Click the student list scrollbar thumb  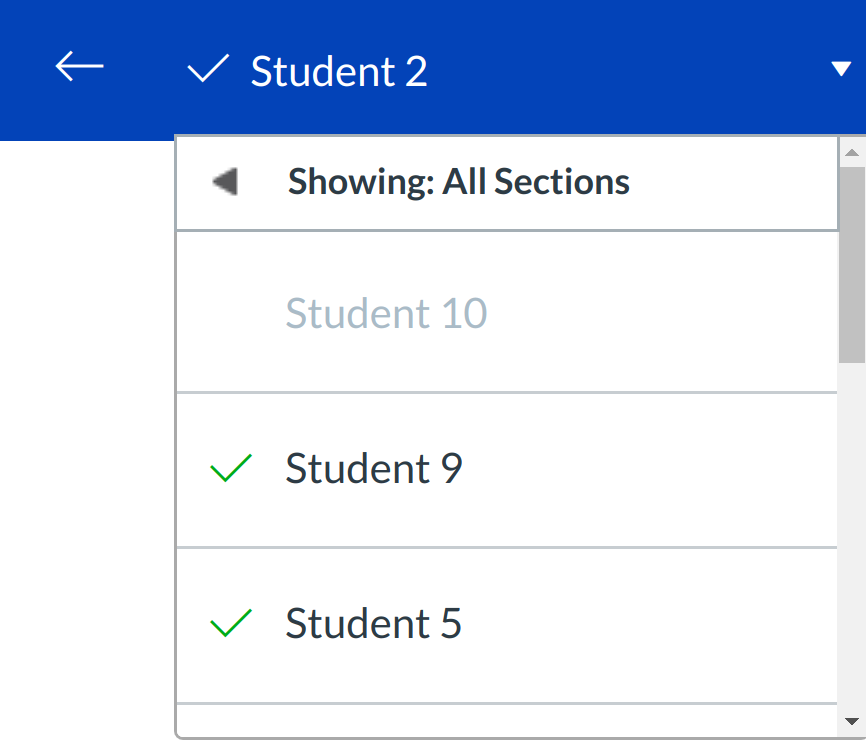point(851,265)
